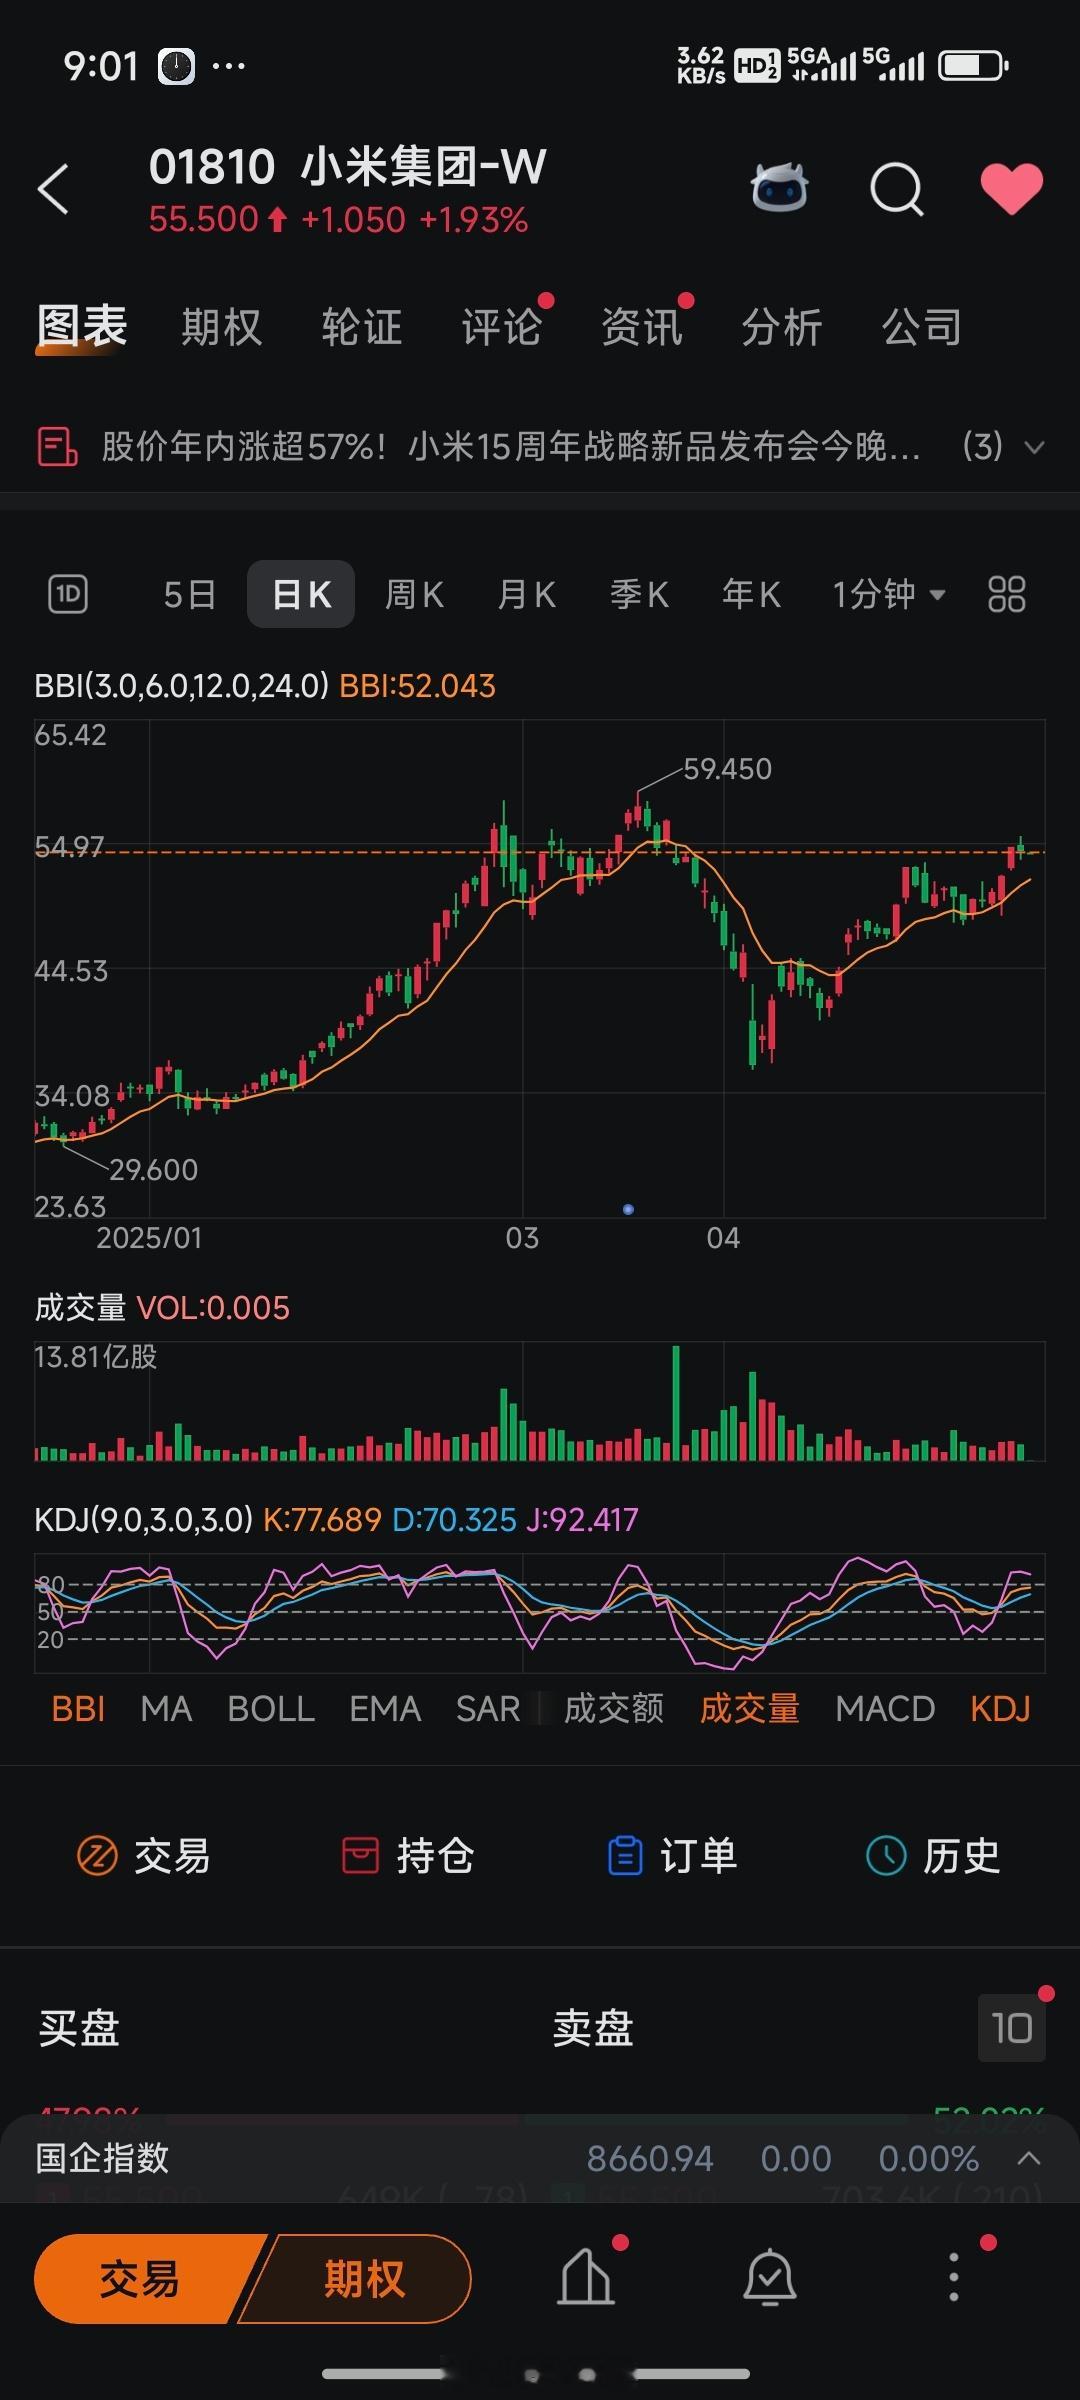Viewport: 1080px width, 2400px height.
Task: Select the MA indicator
Action: (166, 1709)
